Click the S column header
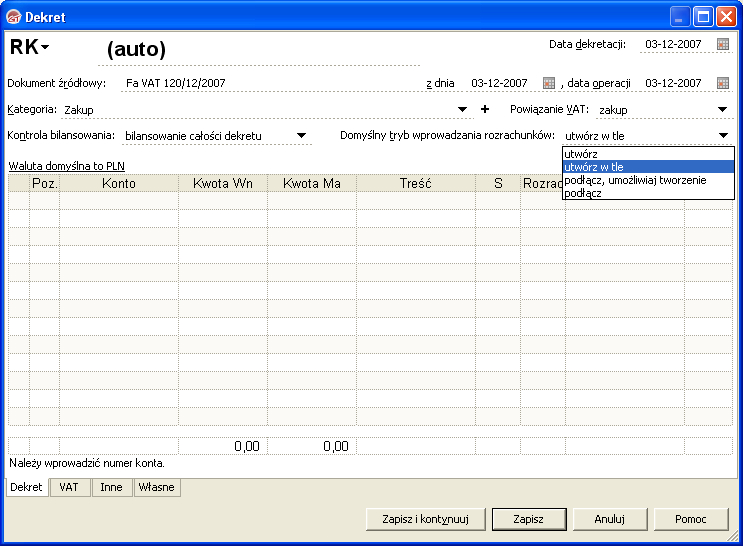The height and width of the screenshot is (546, 743). point(498,183)
